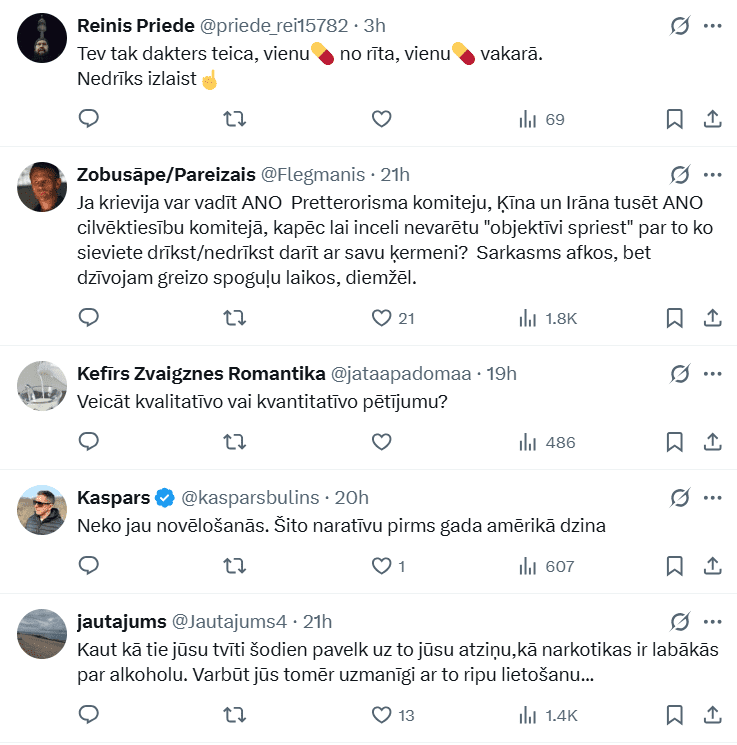Viewport: 737px width, 745px height.
Task: Bookmark the Kaspars tweet
Action: click(675, 566)
